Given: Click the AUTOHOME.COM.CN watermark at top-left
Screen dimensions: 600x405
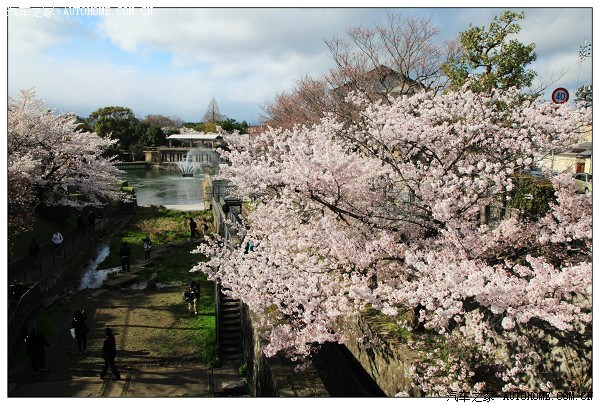Looking at the screenshot, I should [80, 11].
